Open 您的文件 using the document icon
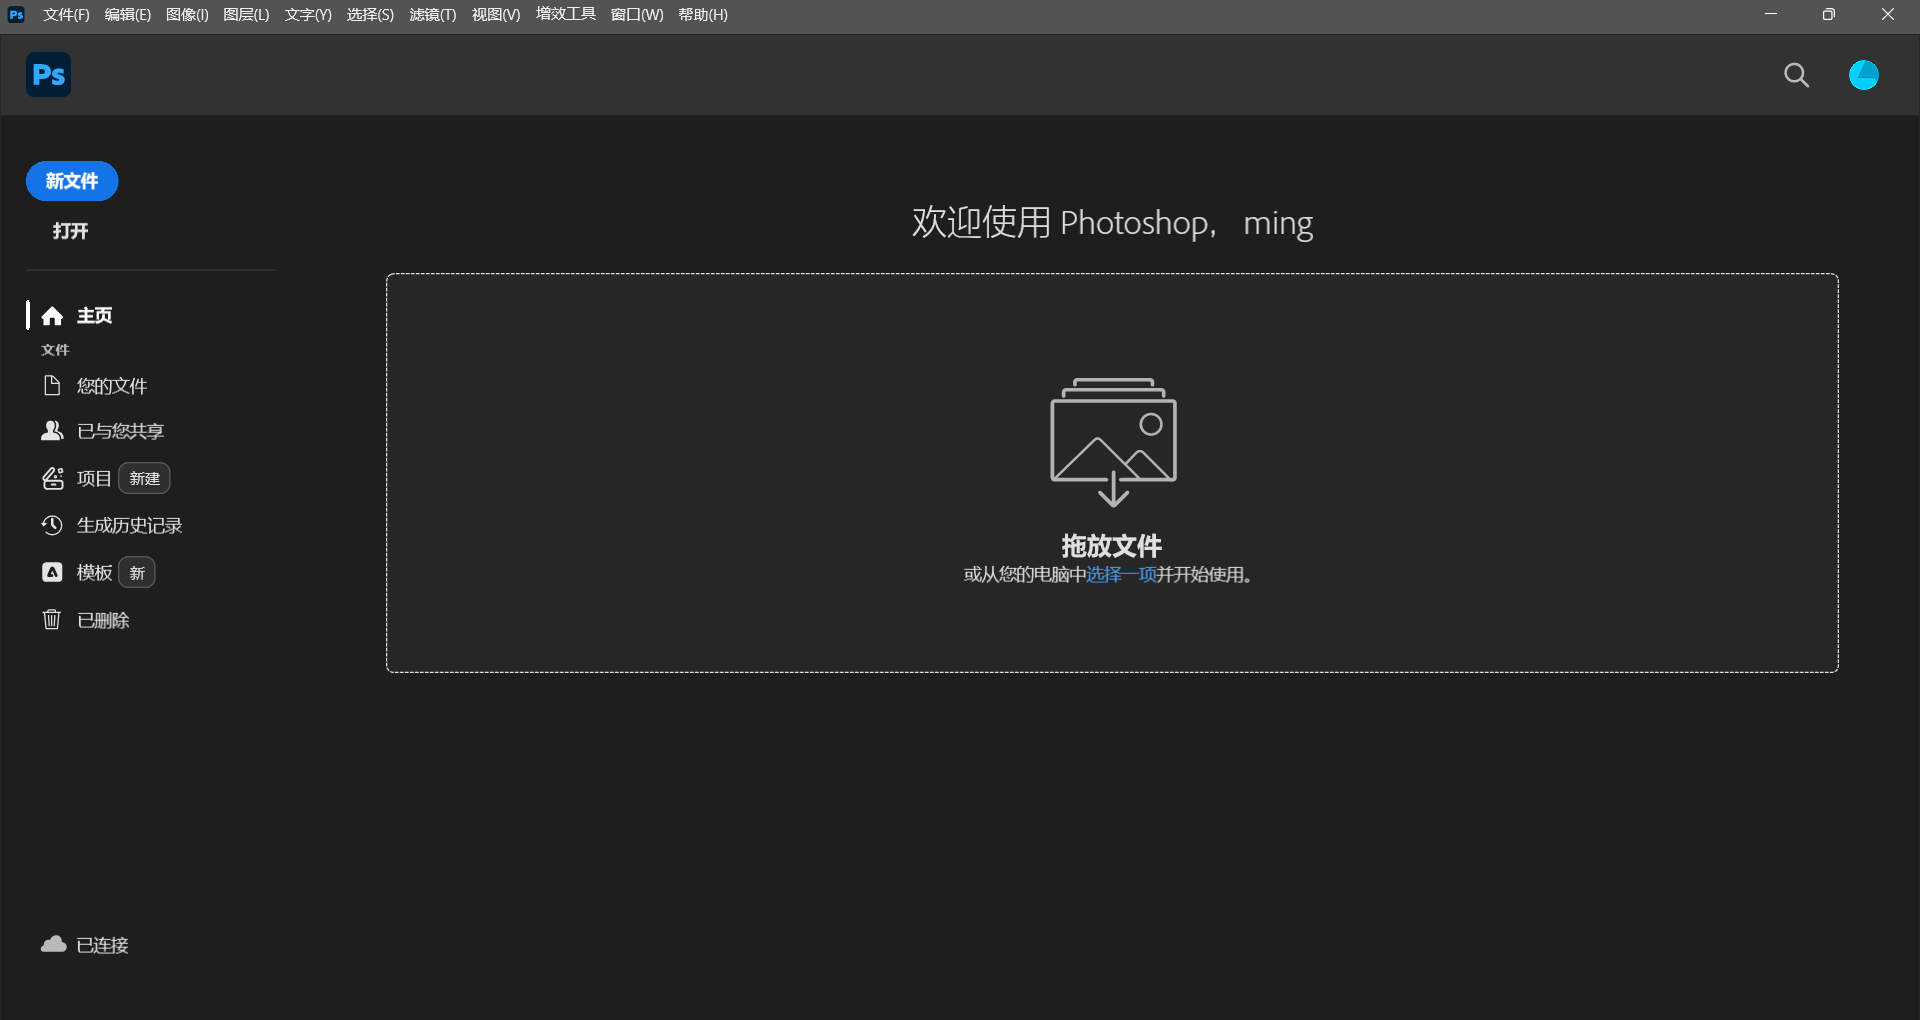Screen dimensions: 1920x1020 tap(51, 385)
